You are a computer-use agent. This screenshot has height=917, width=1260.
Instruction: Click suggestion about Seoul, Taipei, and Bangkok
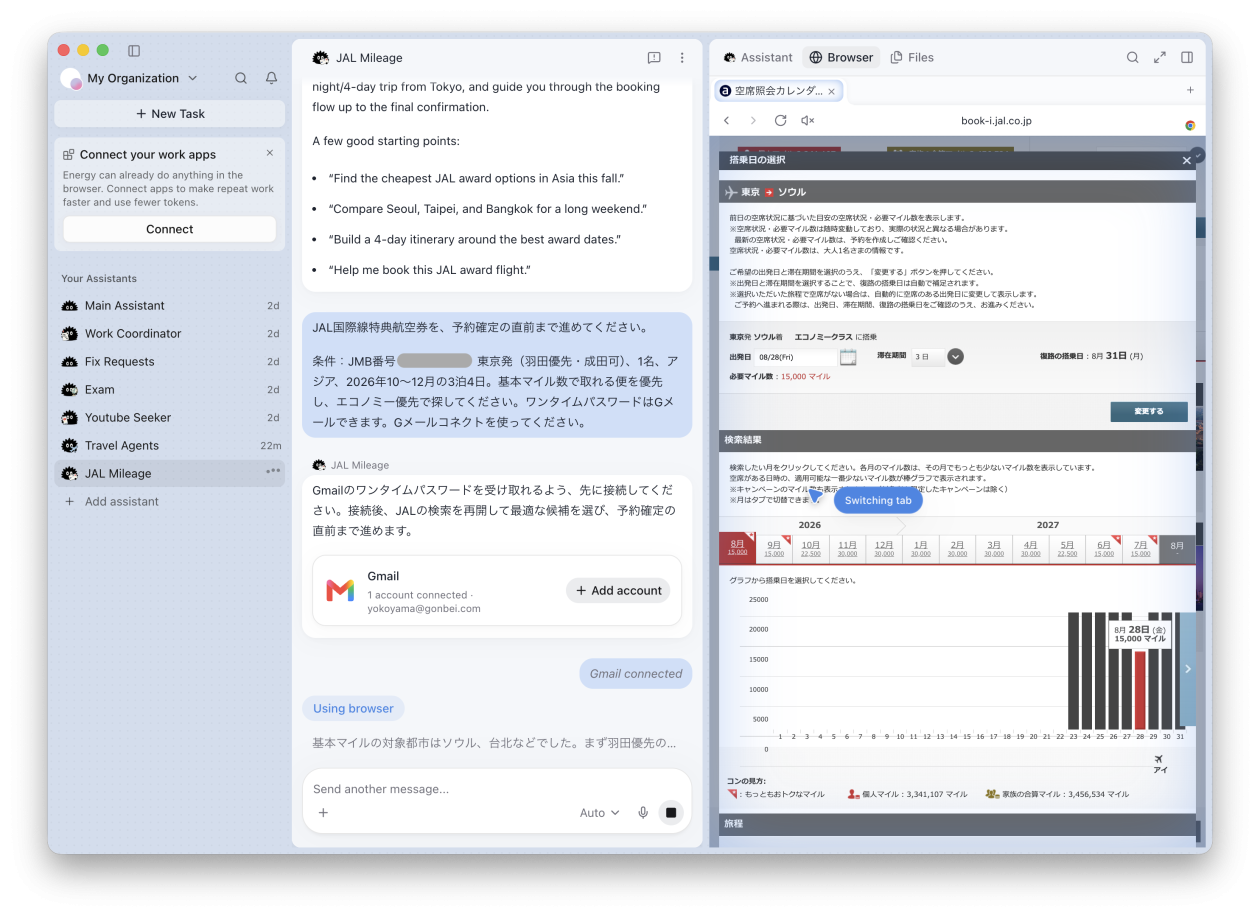(x=488, y=209)
